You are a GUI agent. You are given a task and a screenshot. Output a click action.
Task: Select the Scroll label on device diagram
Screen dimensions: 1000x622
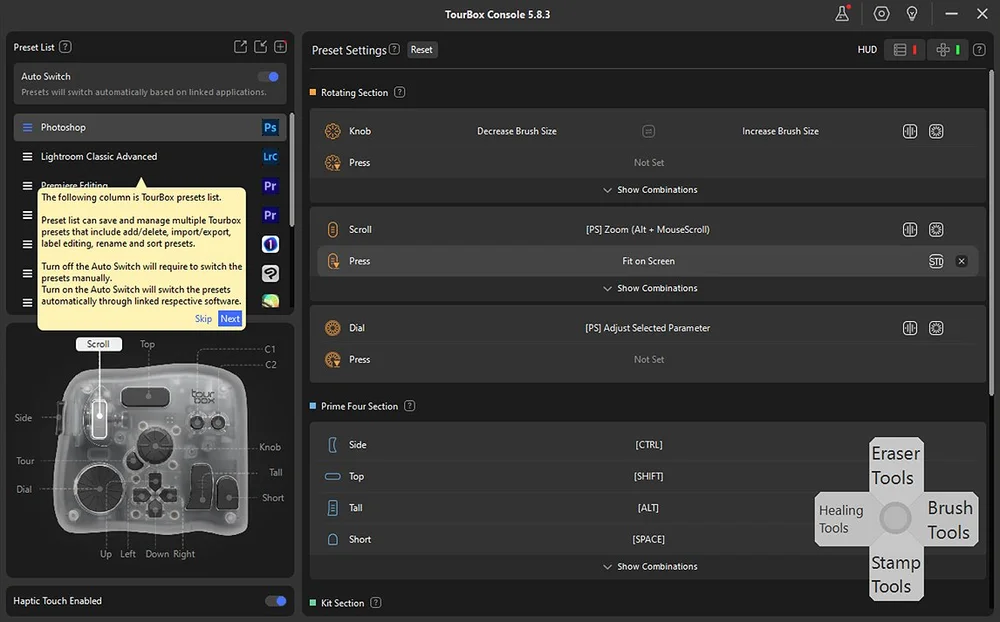click(x=98, y=344)
